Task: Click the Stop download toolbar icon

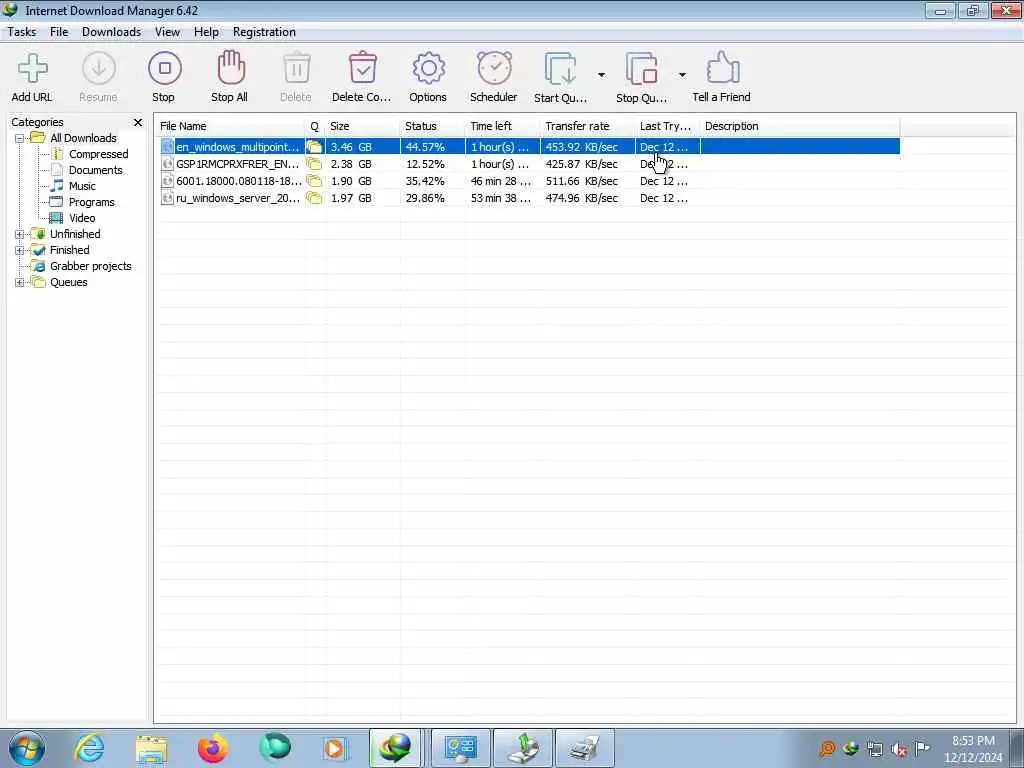Action: (x=164, y=69)
